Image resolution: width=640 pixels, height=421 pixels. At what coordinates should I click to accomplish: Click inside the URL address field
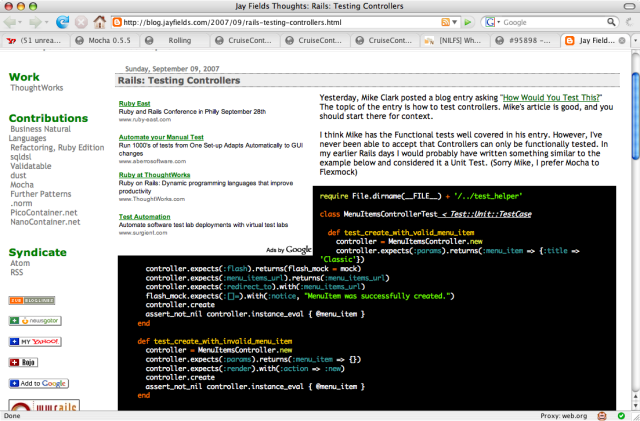[x=280, y=21]
